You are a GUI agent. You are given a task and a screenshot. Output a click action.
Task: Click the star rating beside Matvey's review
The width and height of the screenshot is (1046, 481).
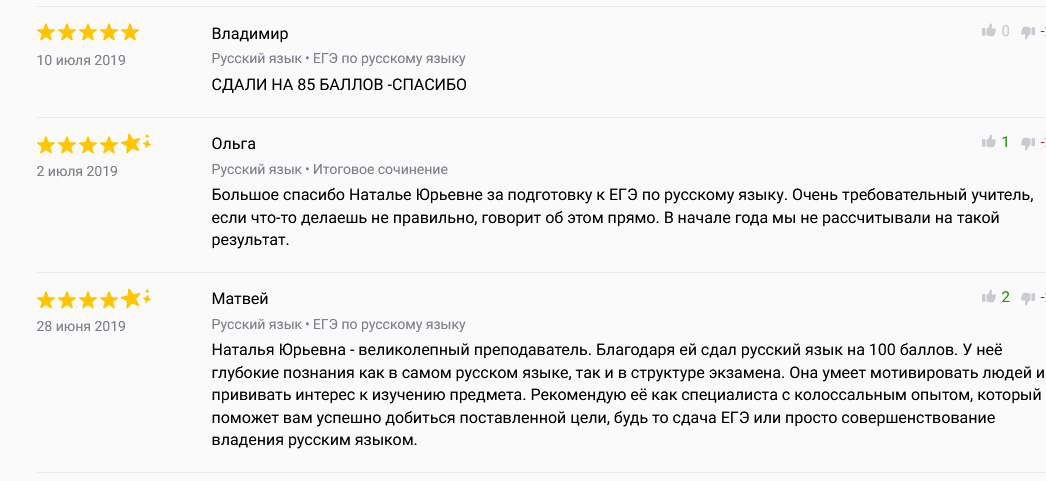coord(93,300)
